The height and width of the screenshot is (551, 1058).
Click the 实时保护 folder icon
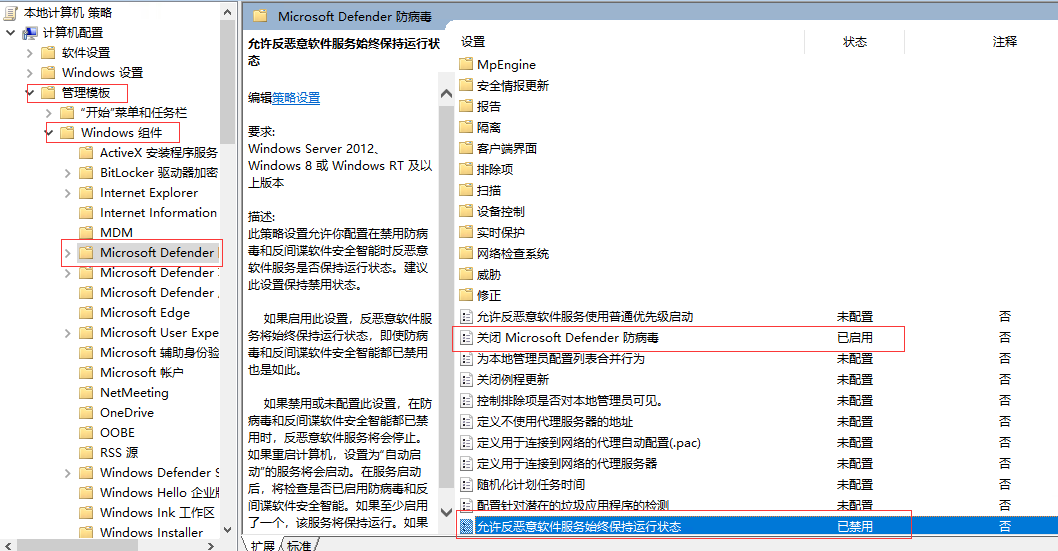[x=466, y=232]
